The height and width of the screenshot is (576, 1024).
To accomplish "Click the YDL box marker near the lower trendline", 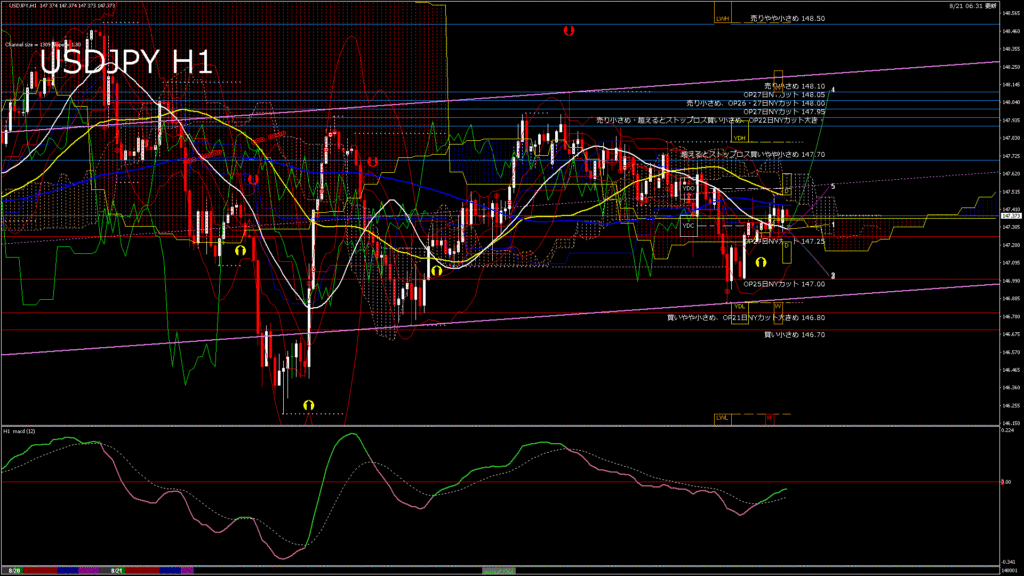I will point(739,306).
